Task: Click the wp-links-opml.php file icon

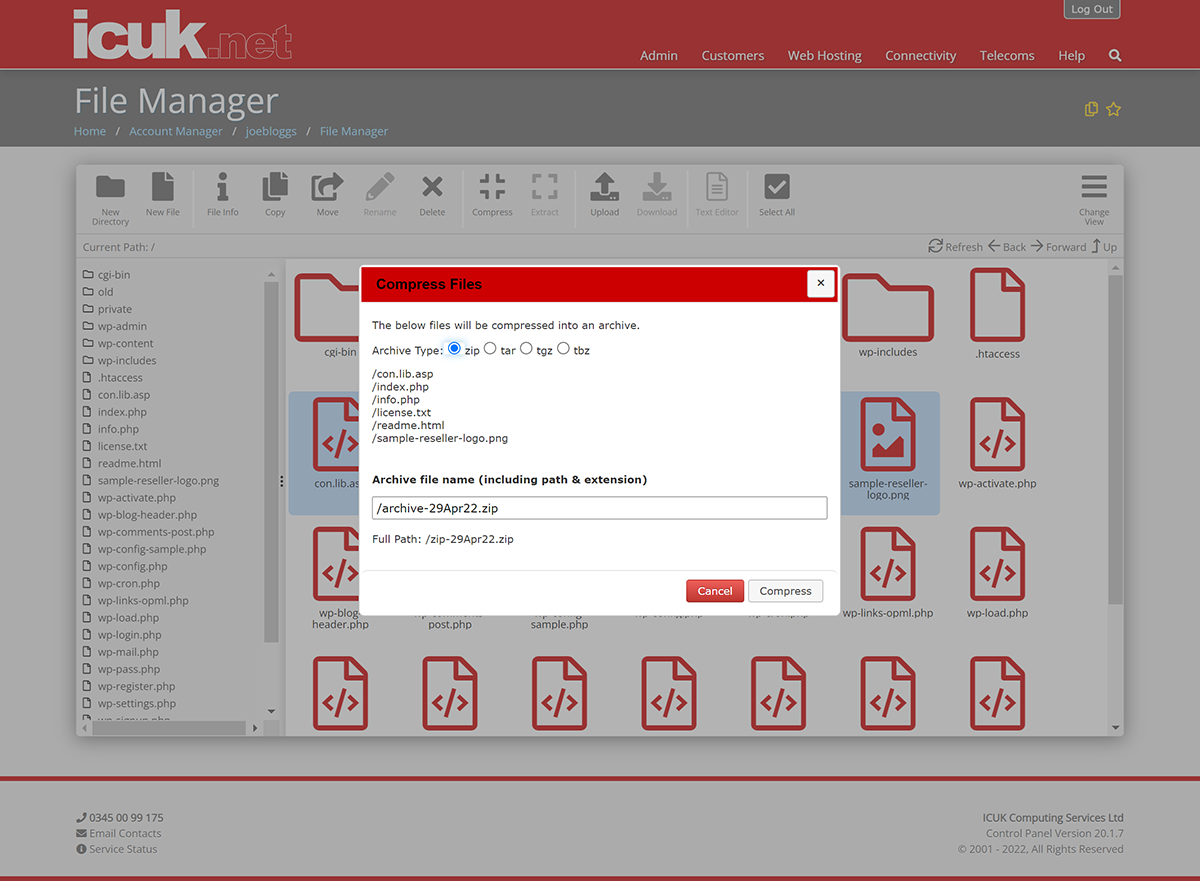Action: tap(888, 564)
